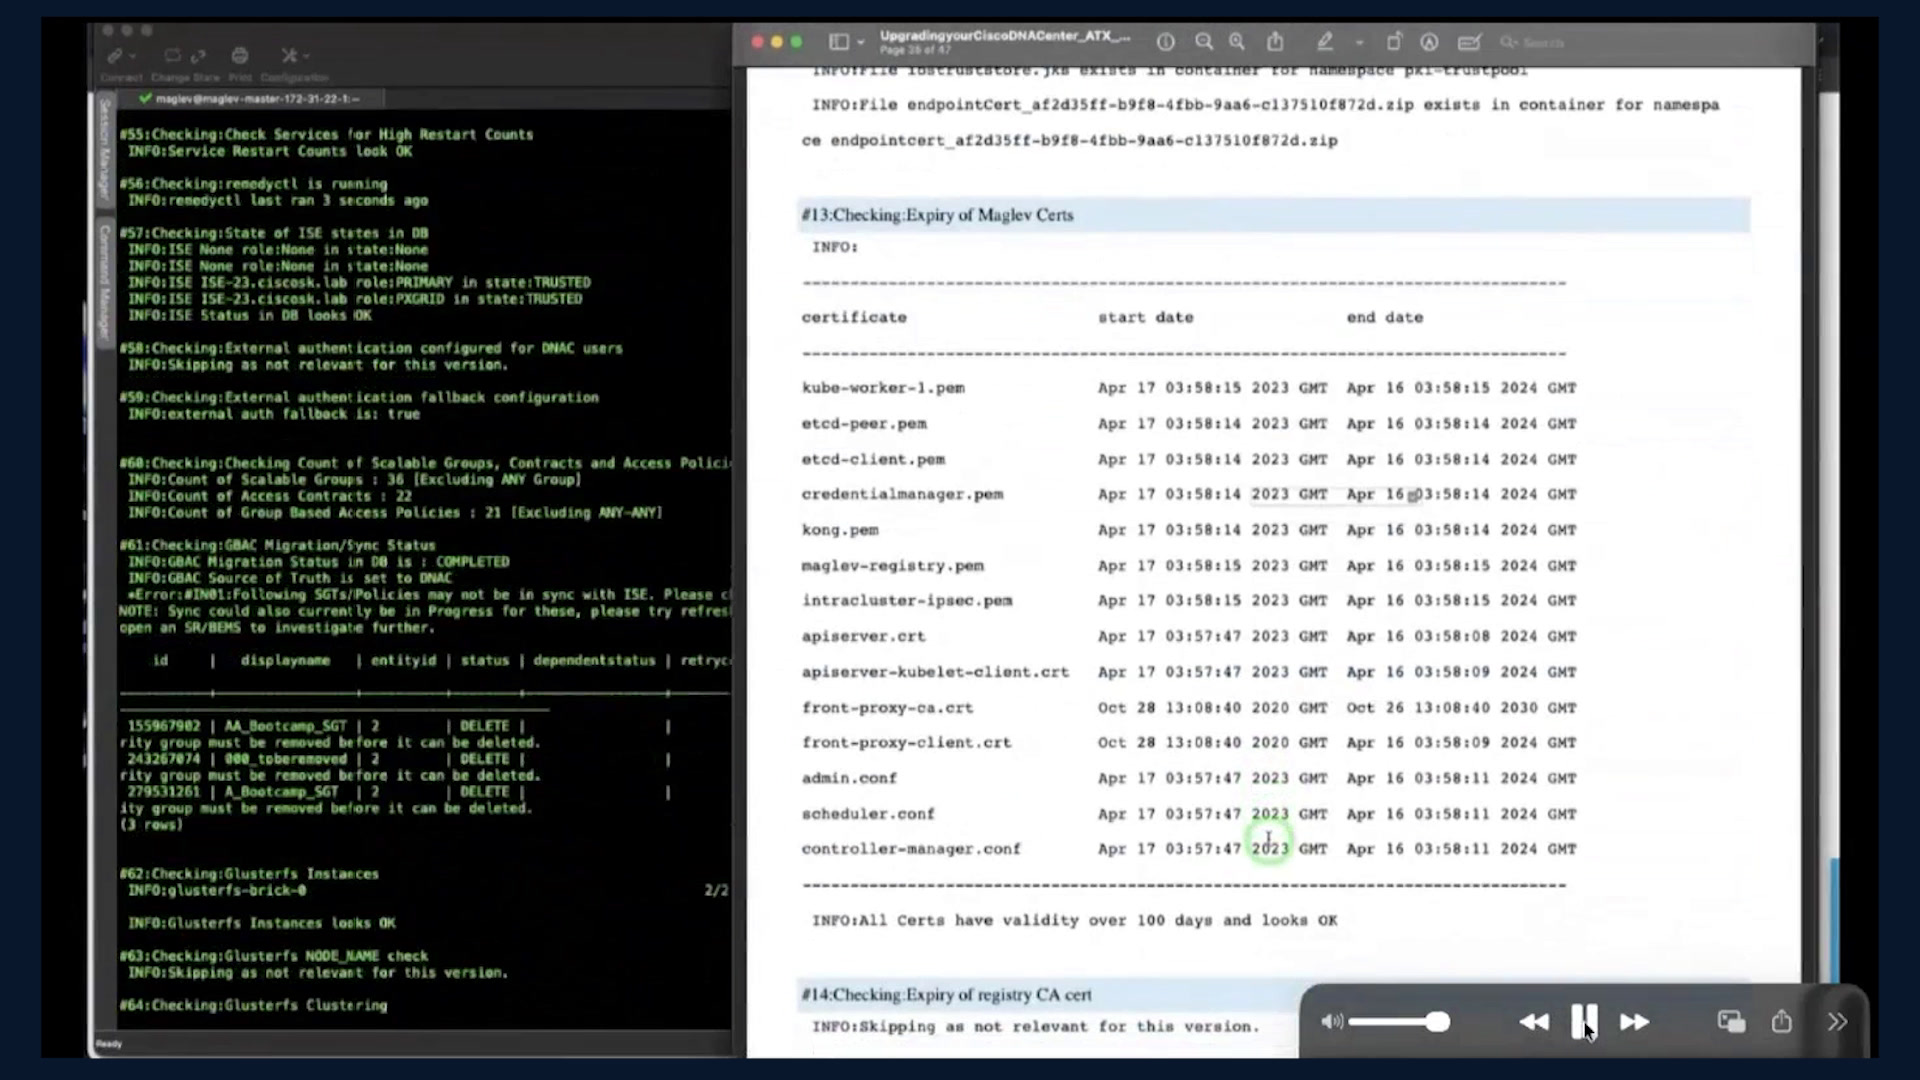Print the terminal session
Image resolution: width=1920 pixels, height=1080 pixels.
point(240,56)
